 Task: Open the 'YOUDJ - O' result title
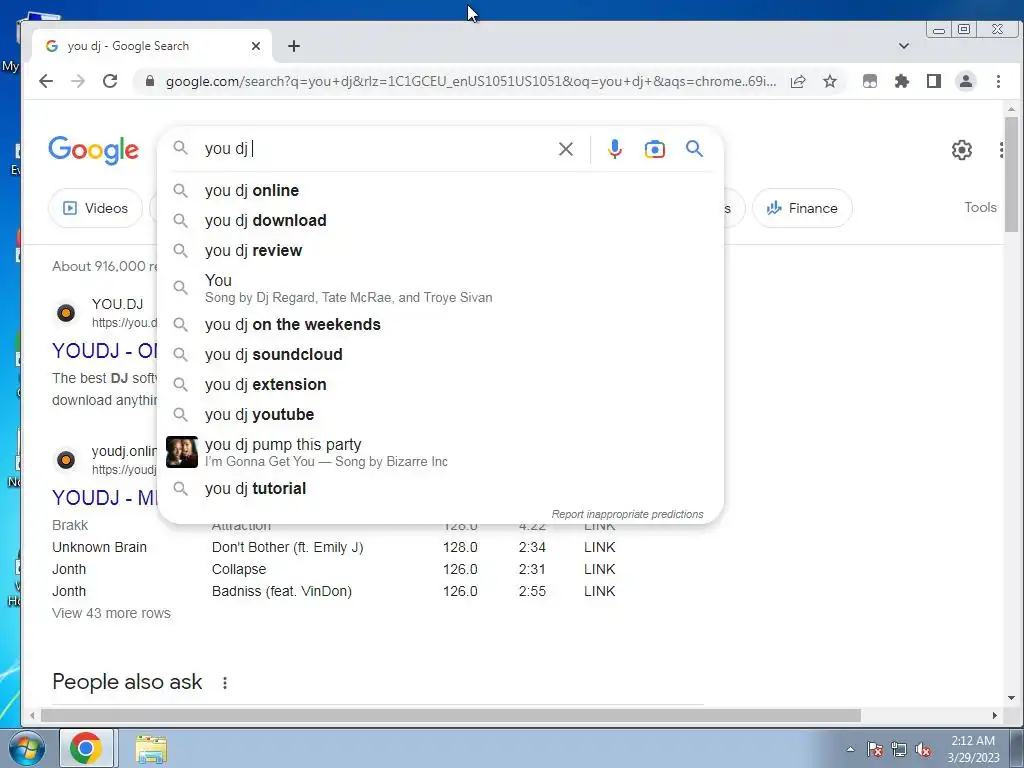tap(104, 351)
